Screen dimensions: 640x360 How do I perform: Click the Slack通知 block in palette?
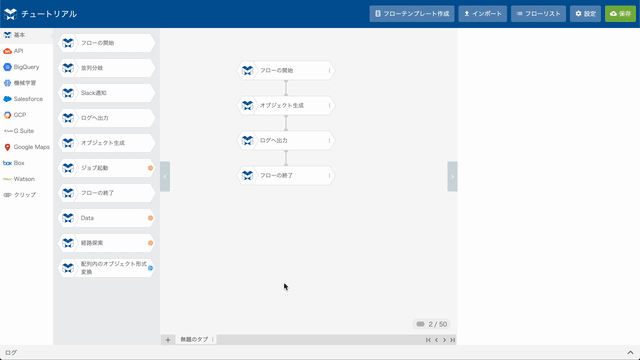pyautogui.click(x=107, y=93)
